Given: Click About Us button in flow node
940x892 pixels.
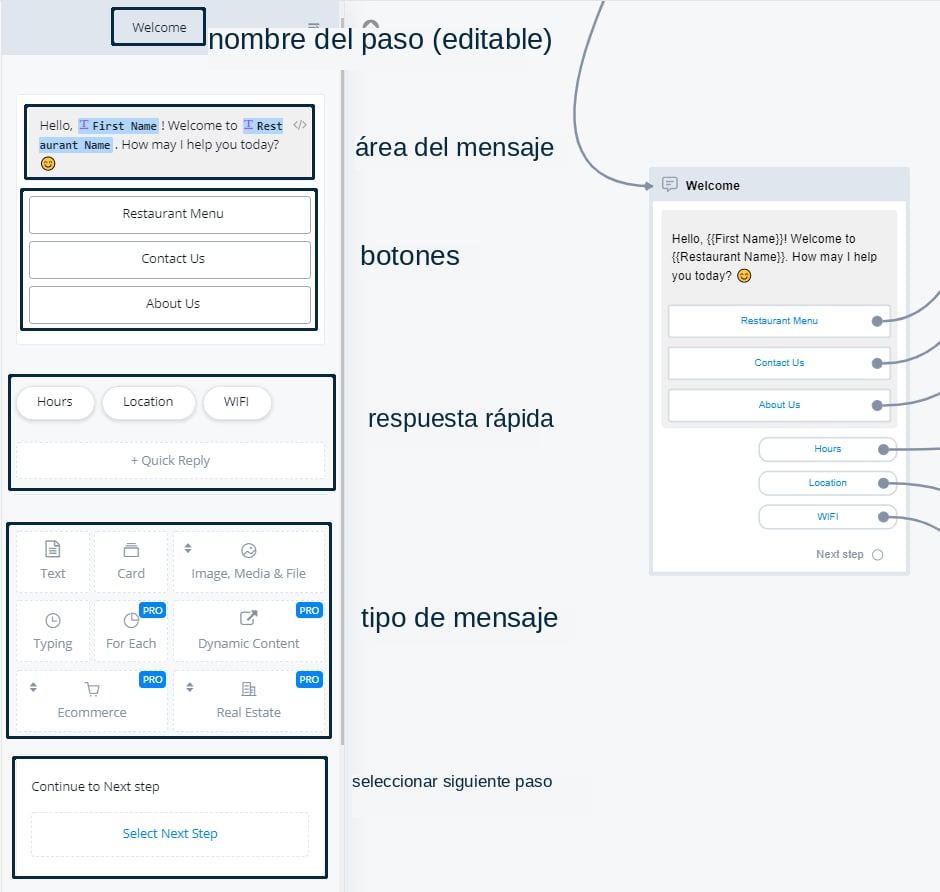Looking at the screenshot, I should pos(779,405).
